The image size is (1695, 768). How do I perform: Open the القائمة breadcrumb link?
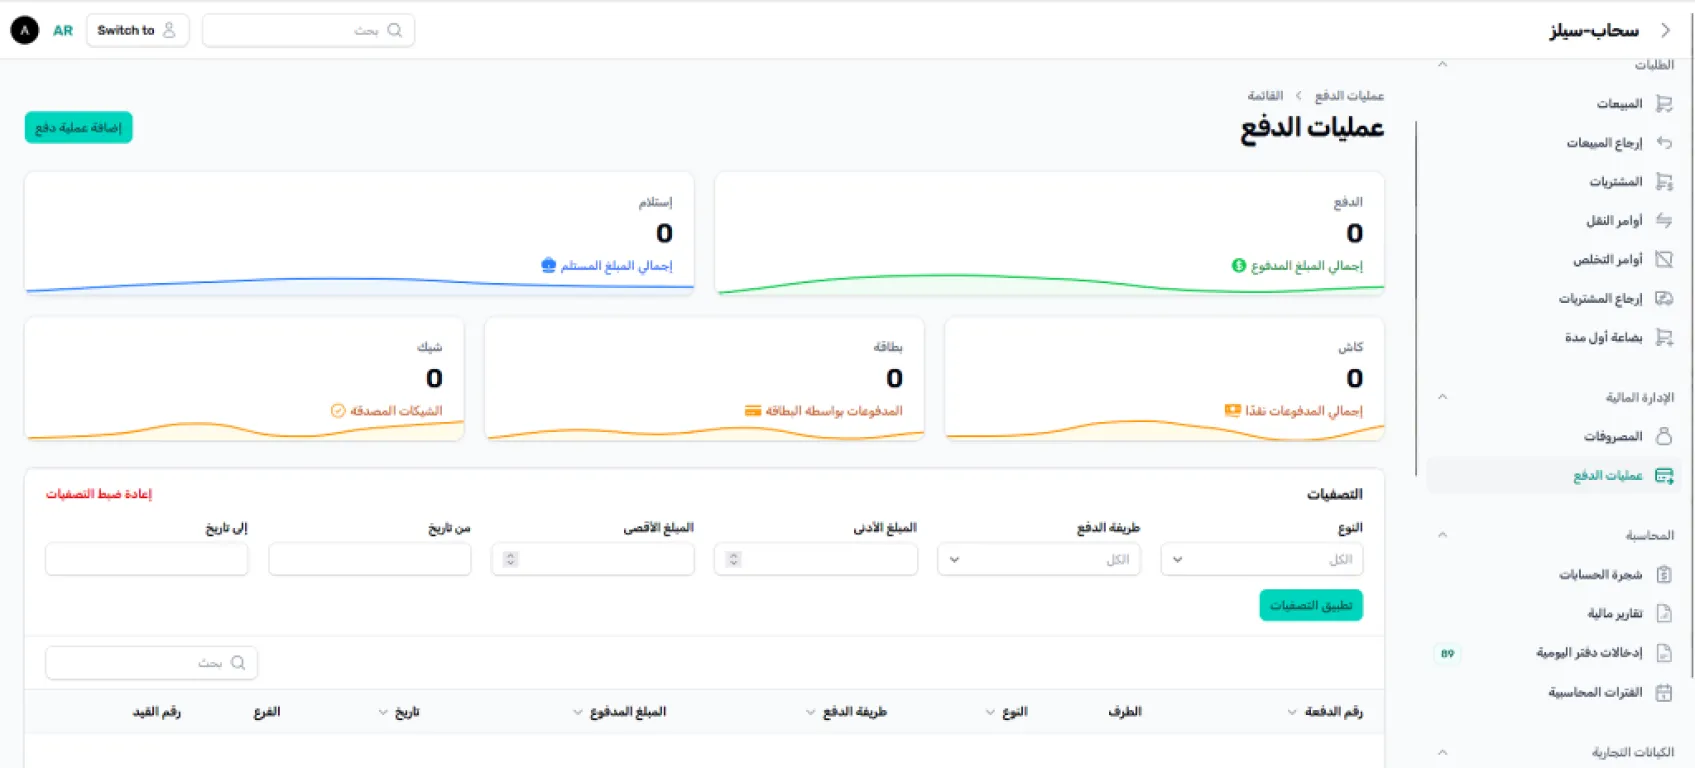point(1265,94)
